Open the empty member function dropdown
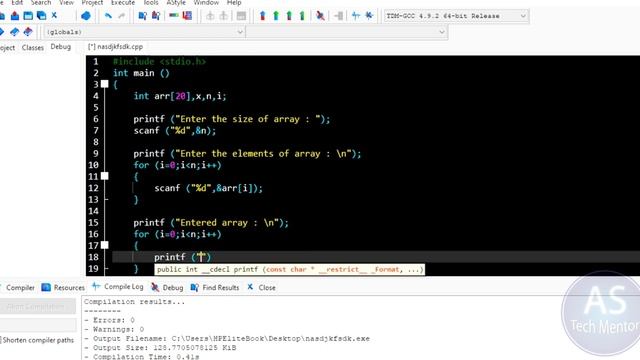 tap(347, 32)
